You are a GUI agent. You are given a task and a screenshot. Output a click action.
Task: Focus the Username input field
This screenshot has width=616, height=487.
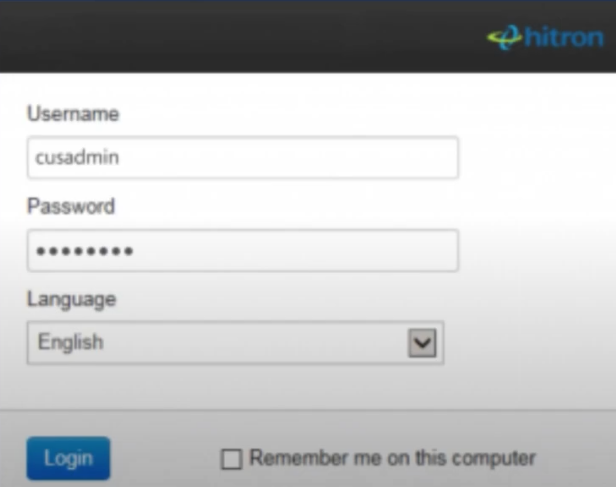(x=243, y=157)
